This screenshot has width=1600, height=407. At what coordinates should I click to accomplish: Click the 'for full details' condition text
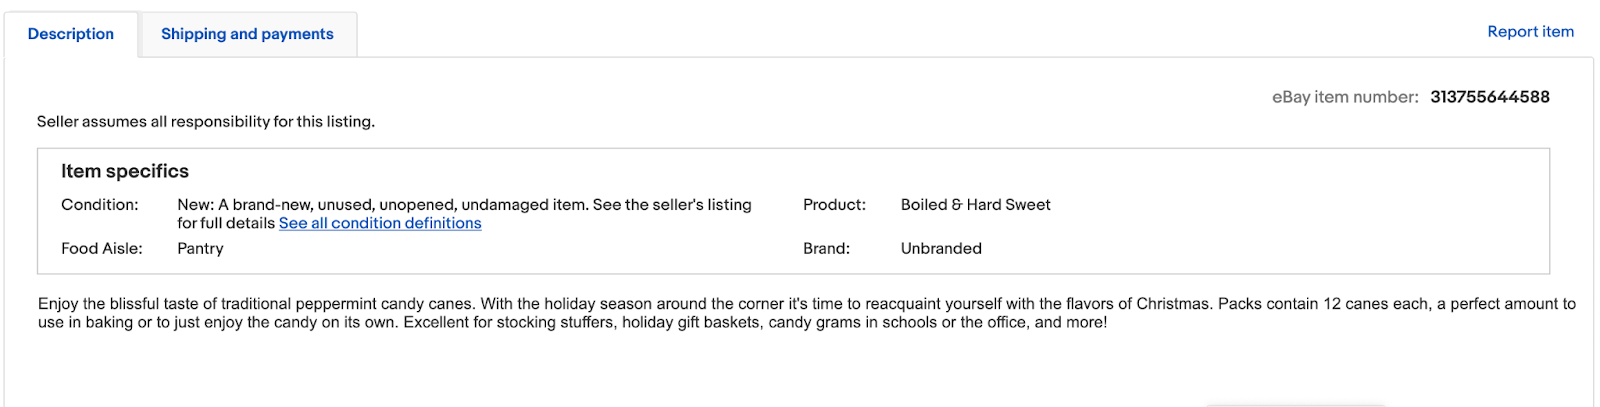coord(226,223)
